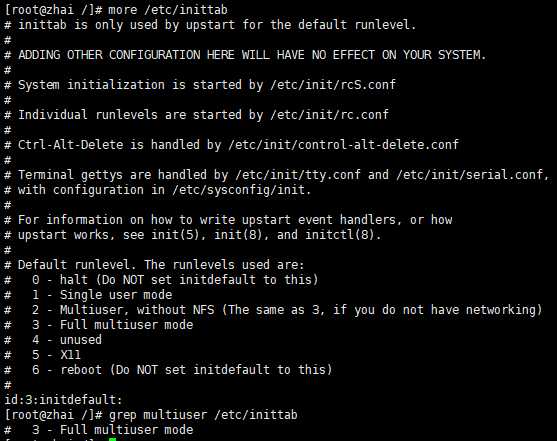This screenshot has height=441, width=557.
Task: Click the '/etc/init/control-alt-delete.conf' path
Action: 343,145
